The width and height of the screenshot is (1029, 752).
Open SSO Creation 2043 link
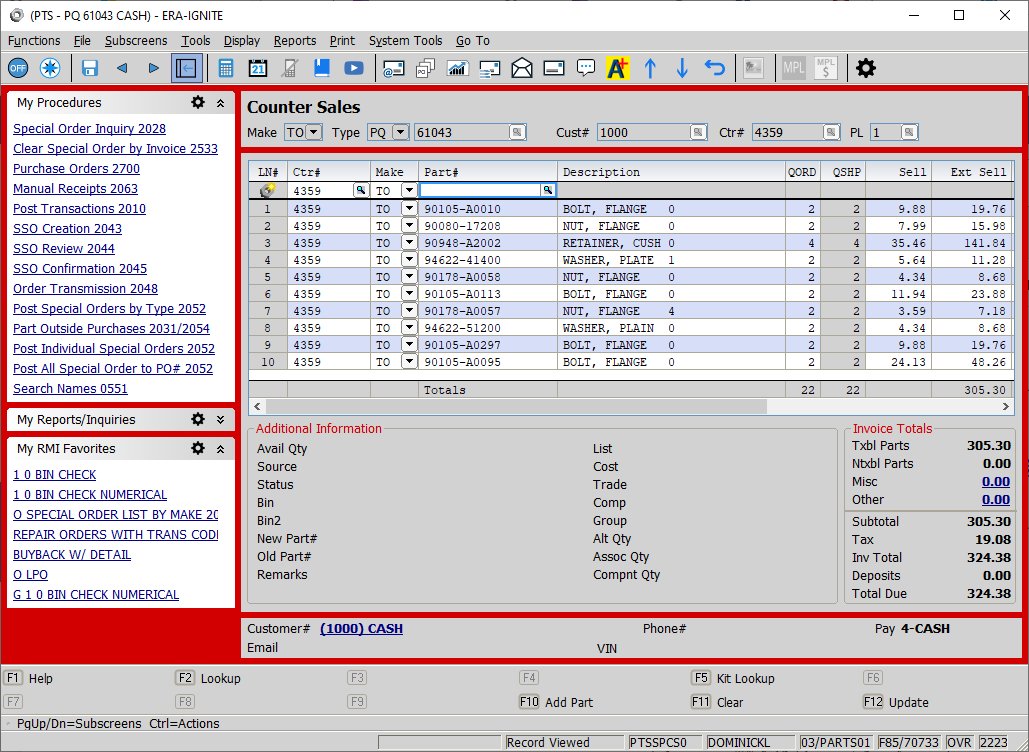point(68,228)
